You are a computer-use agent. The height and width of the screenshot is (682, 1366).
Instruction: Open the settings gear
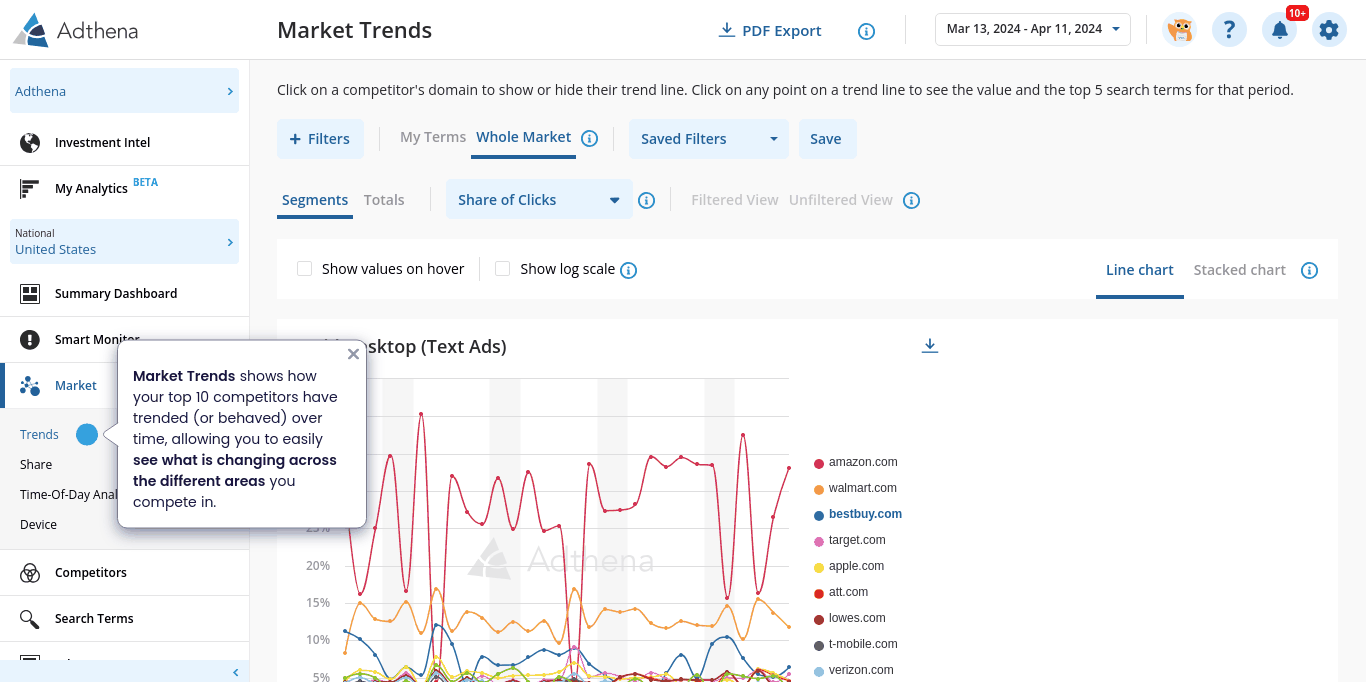click(1328, 30)
